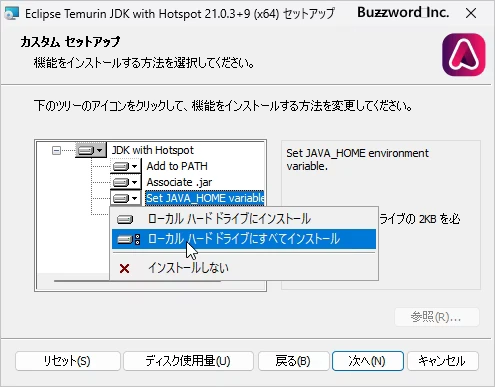This screenshot has width=495, height=387.
Task: Open JDK with Hotspot install option dropdown
Action: coord(91,150)
